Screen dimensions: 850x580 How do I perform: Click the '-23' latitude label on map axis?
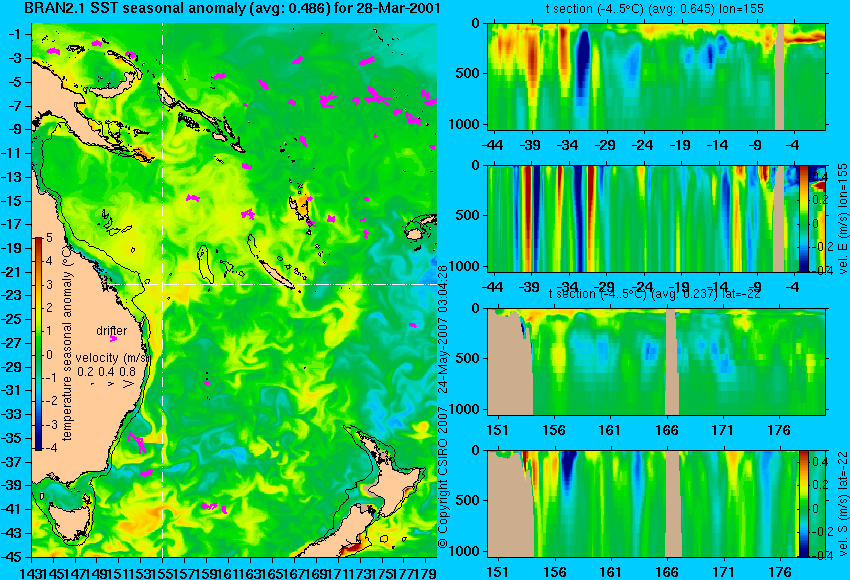[x=11, y=296]
